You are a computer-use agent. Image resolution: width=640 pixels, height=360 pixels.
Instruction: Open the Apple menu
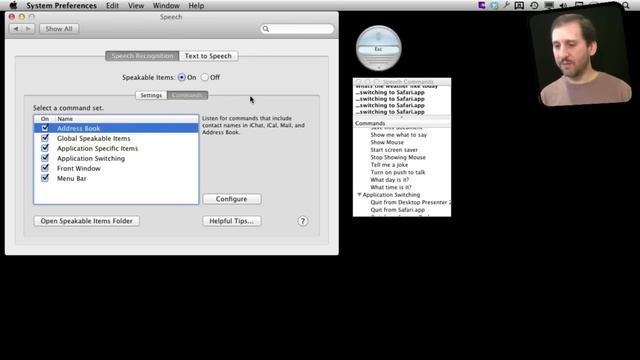(x=13, y=5)
